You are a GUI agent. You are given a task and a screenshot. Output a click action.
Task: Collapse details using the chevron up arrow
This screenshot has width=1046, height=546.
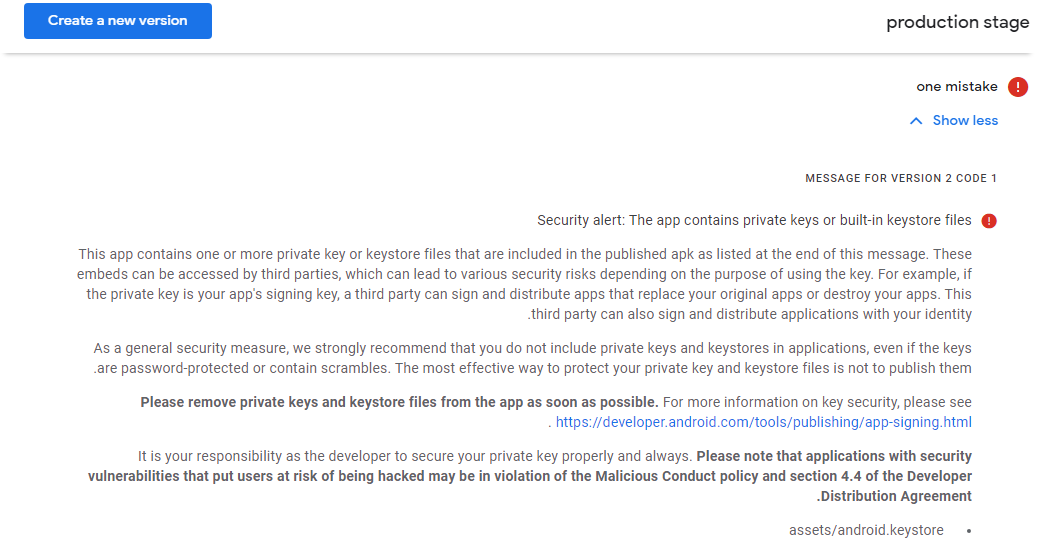point(916,121)
